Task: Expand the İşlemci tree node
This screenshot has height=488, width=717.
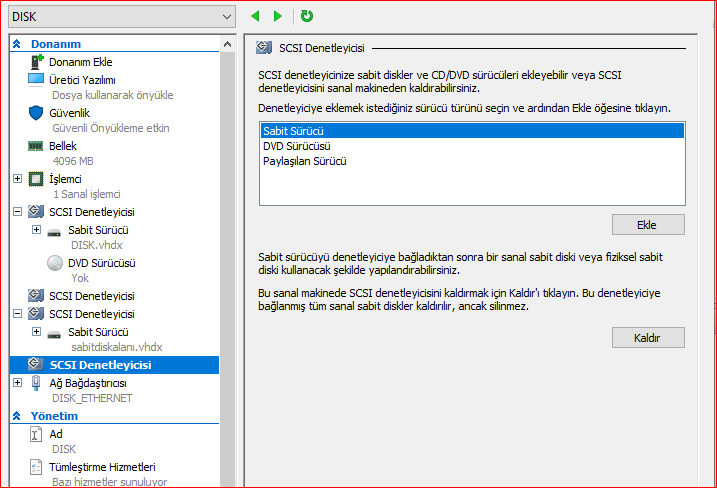Action: 17,178
